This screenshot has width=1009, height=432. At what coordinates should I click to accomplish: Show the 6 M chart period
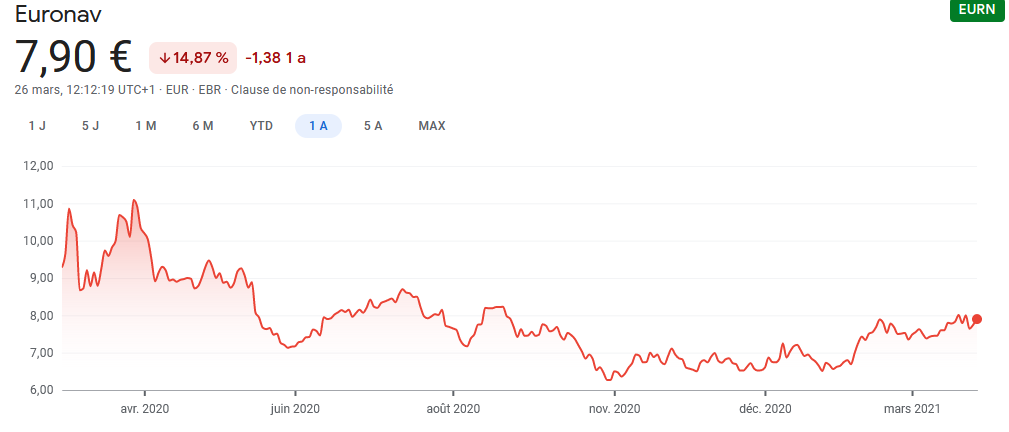[x=203, y=126]
